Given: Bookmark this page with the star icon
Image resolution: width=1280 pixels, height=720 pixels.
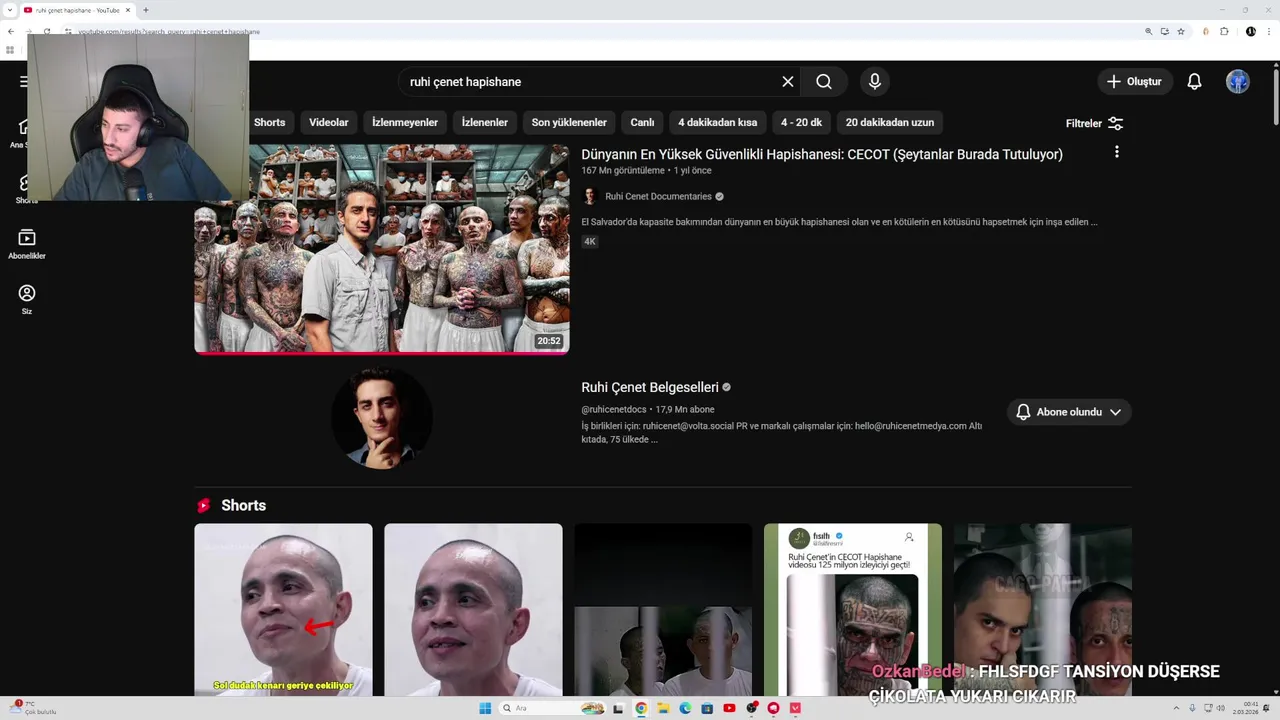Looking at the screenshot, I should [x=1181, y=31].
